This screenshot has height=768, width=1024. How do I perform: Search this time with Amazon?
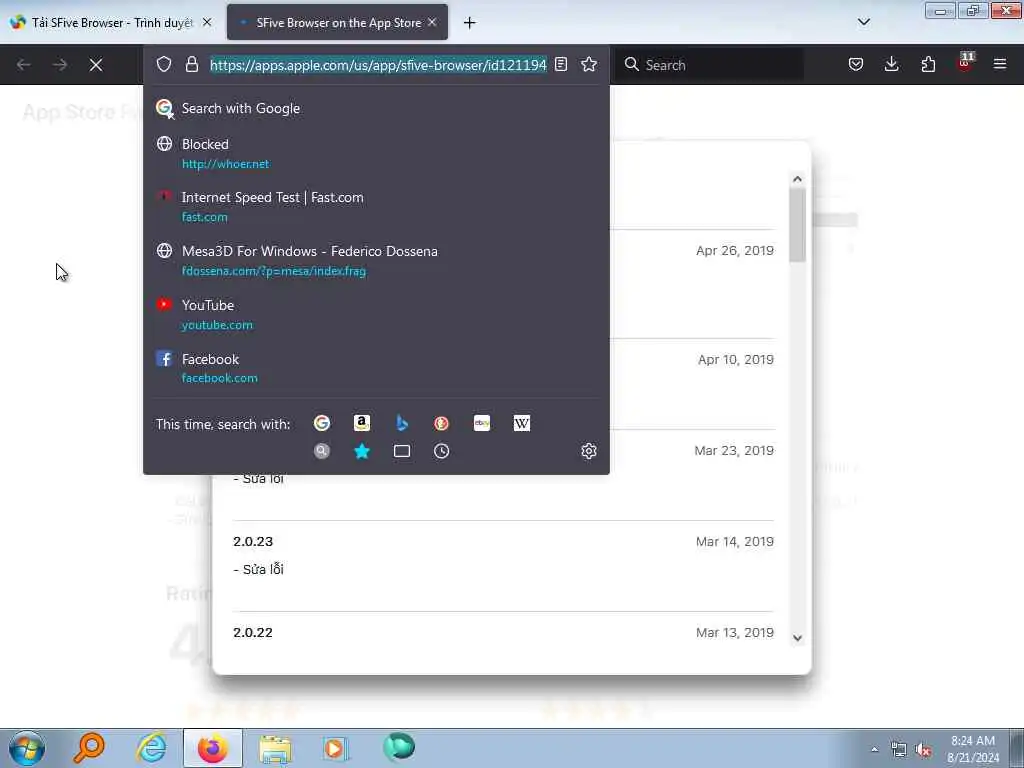click(362, 423)
